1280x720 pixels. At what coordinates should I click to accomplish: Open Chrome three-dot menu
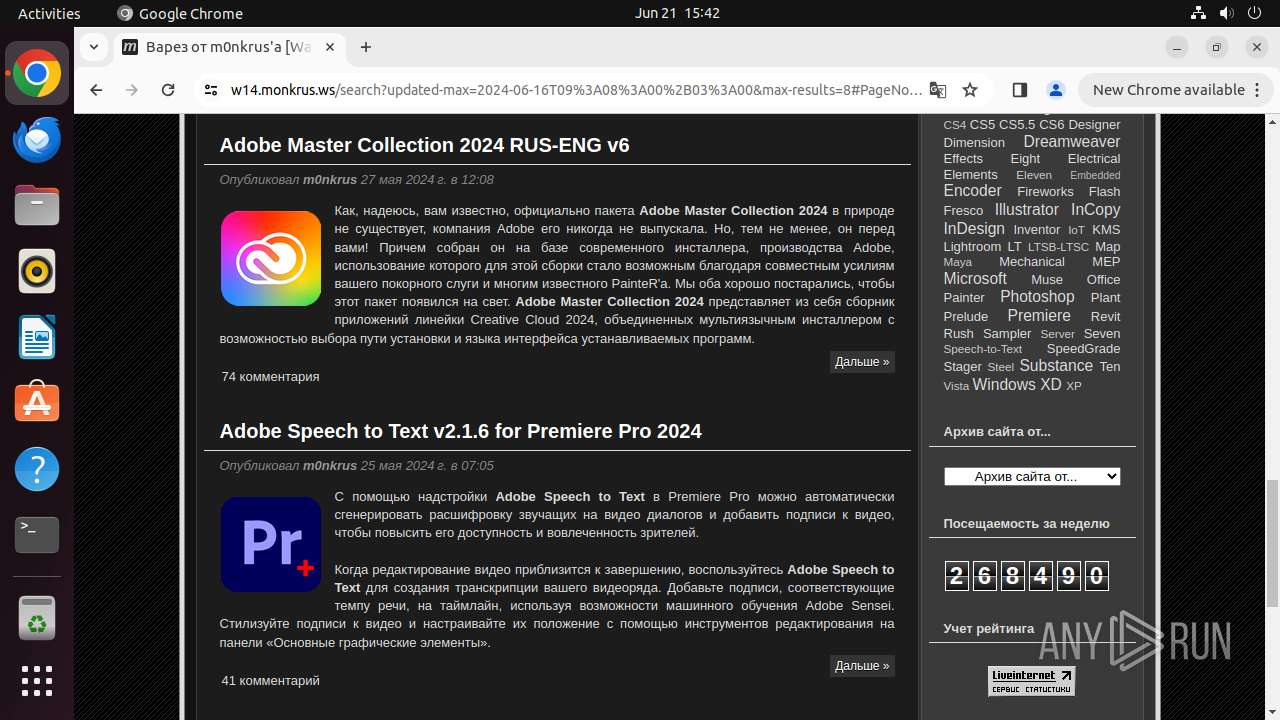(x=1258, y=90)
